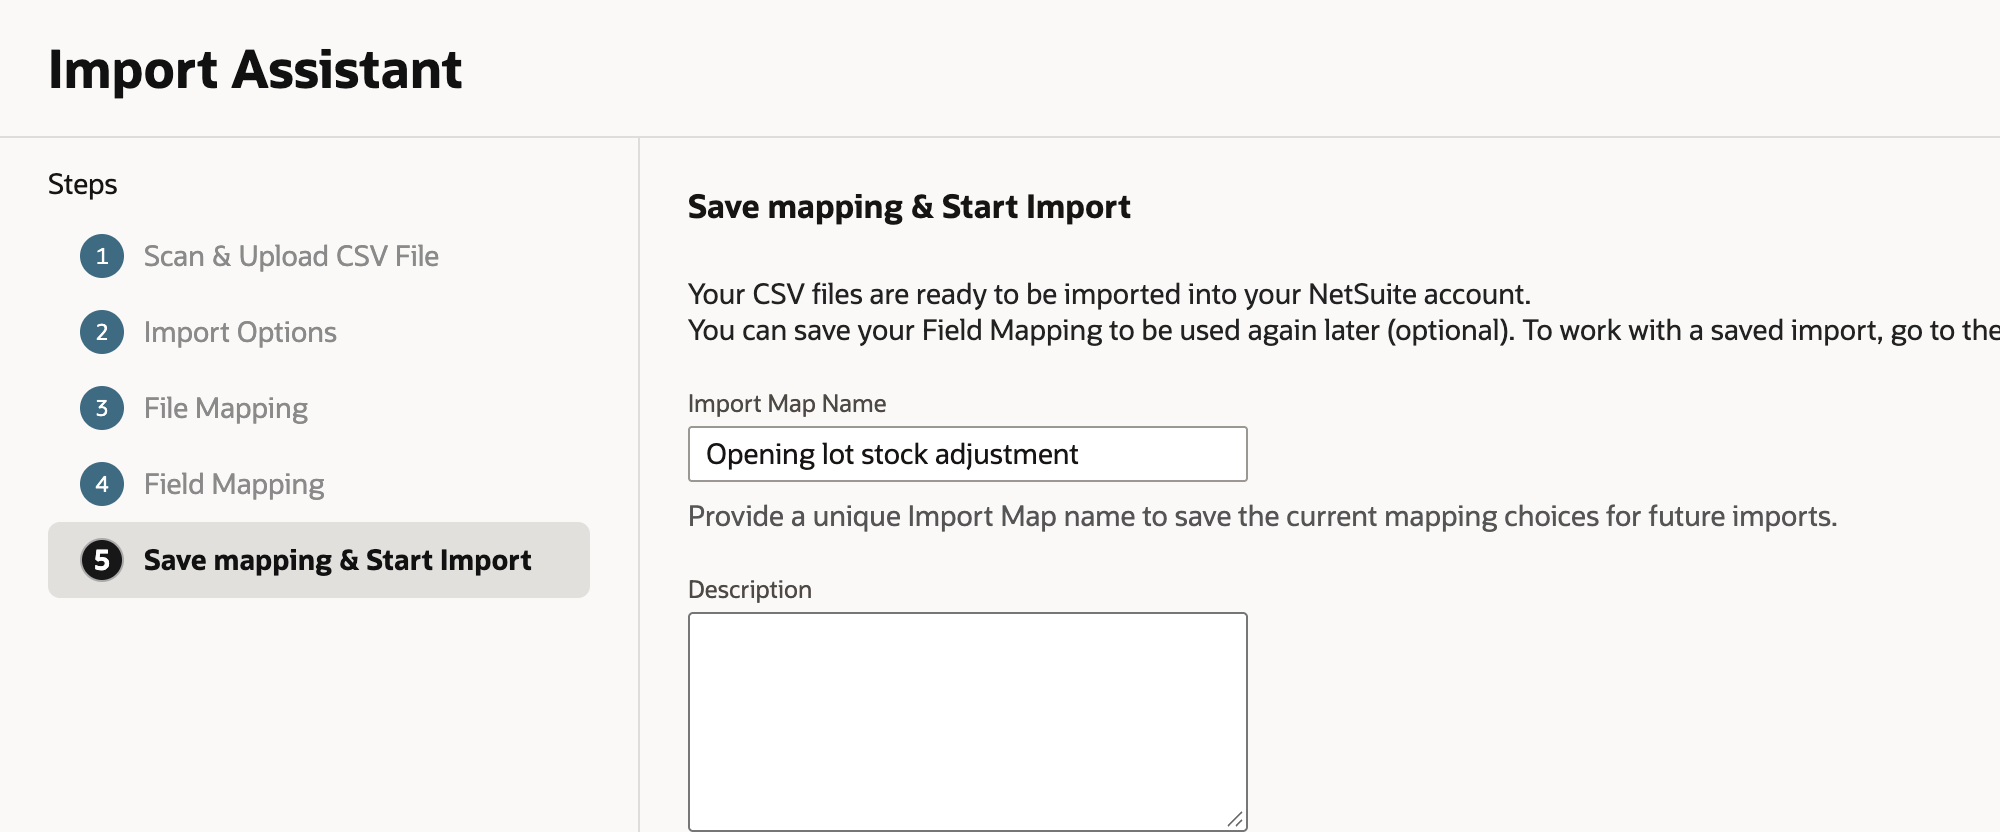Click inside the Description text area
Viewport: 2000px width, 832px height.
(x=968, y=722)
